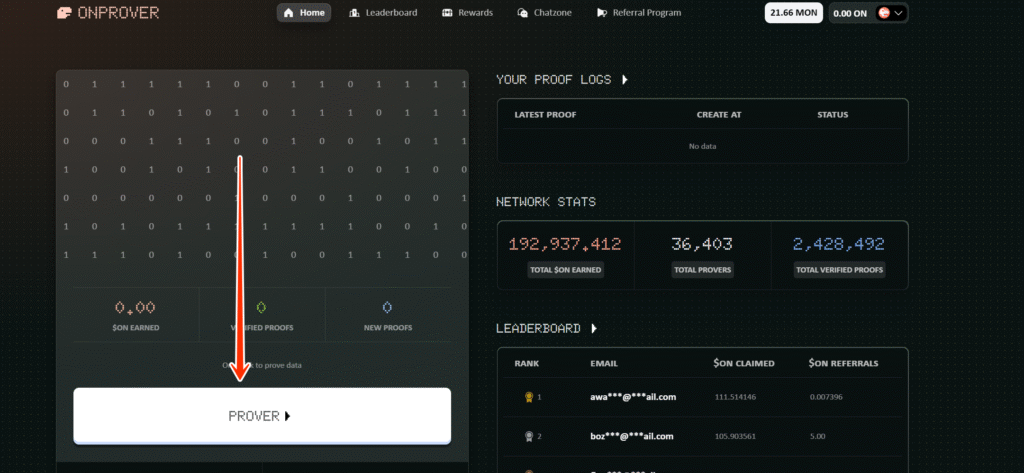
Task: Click the $ON EARNED 0.00 stat
Action: 135,315
